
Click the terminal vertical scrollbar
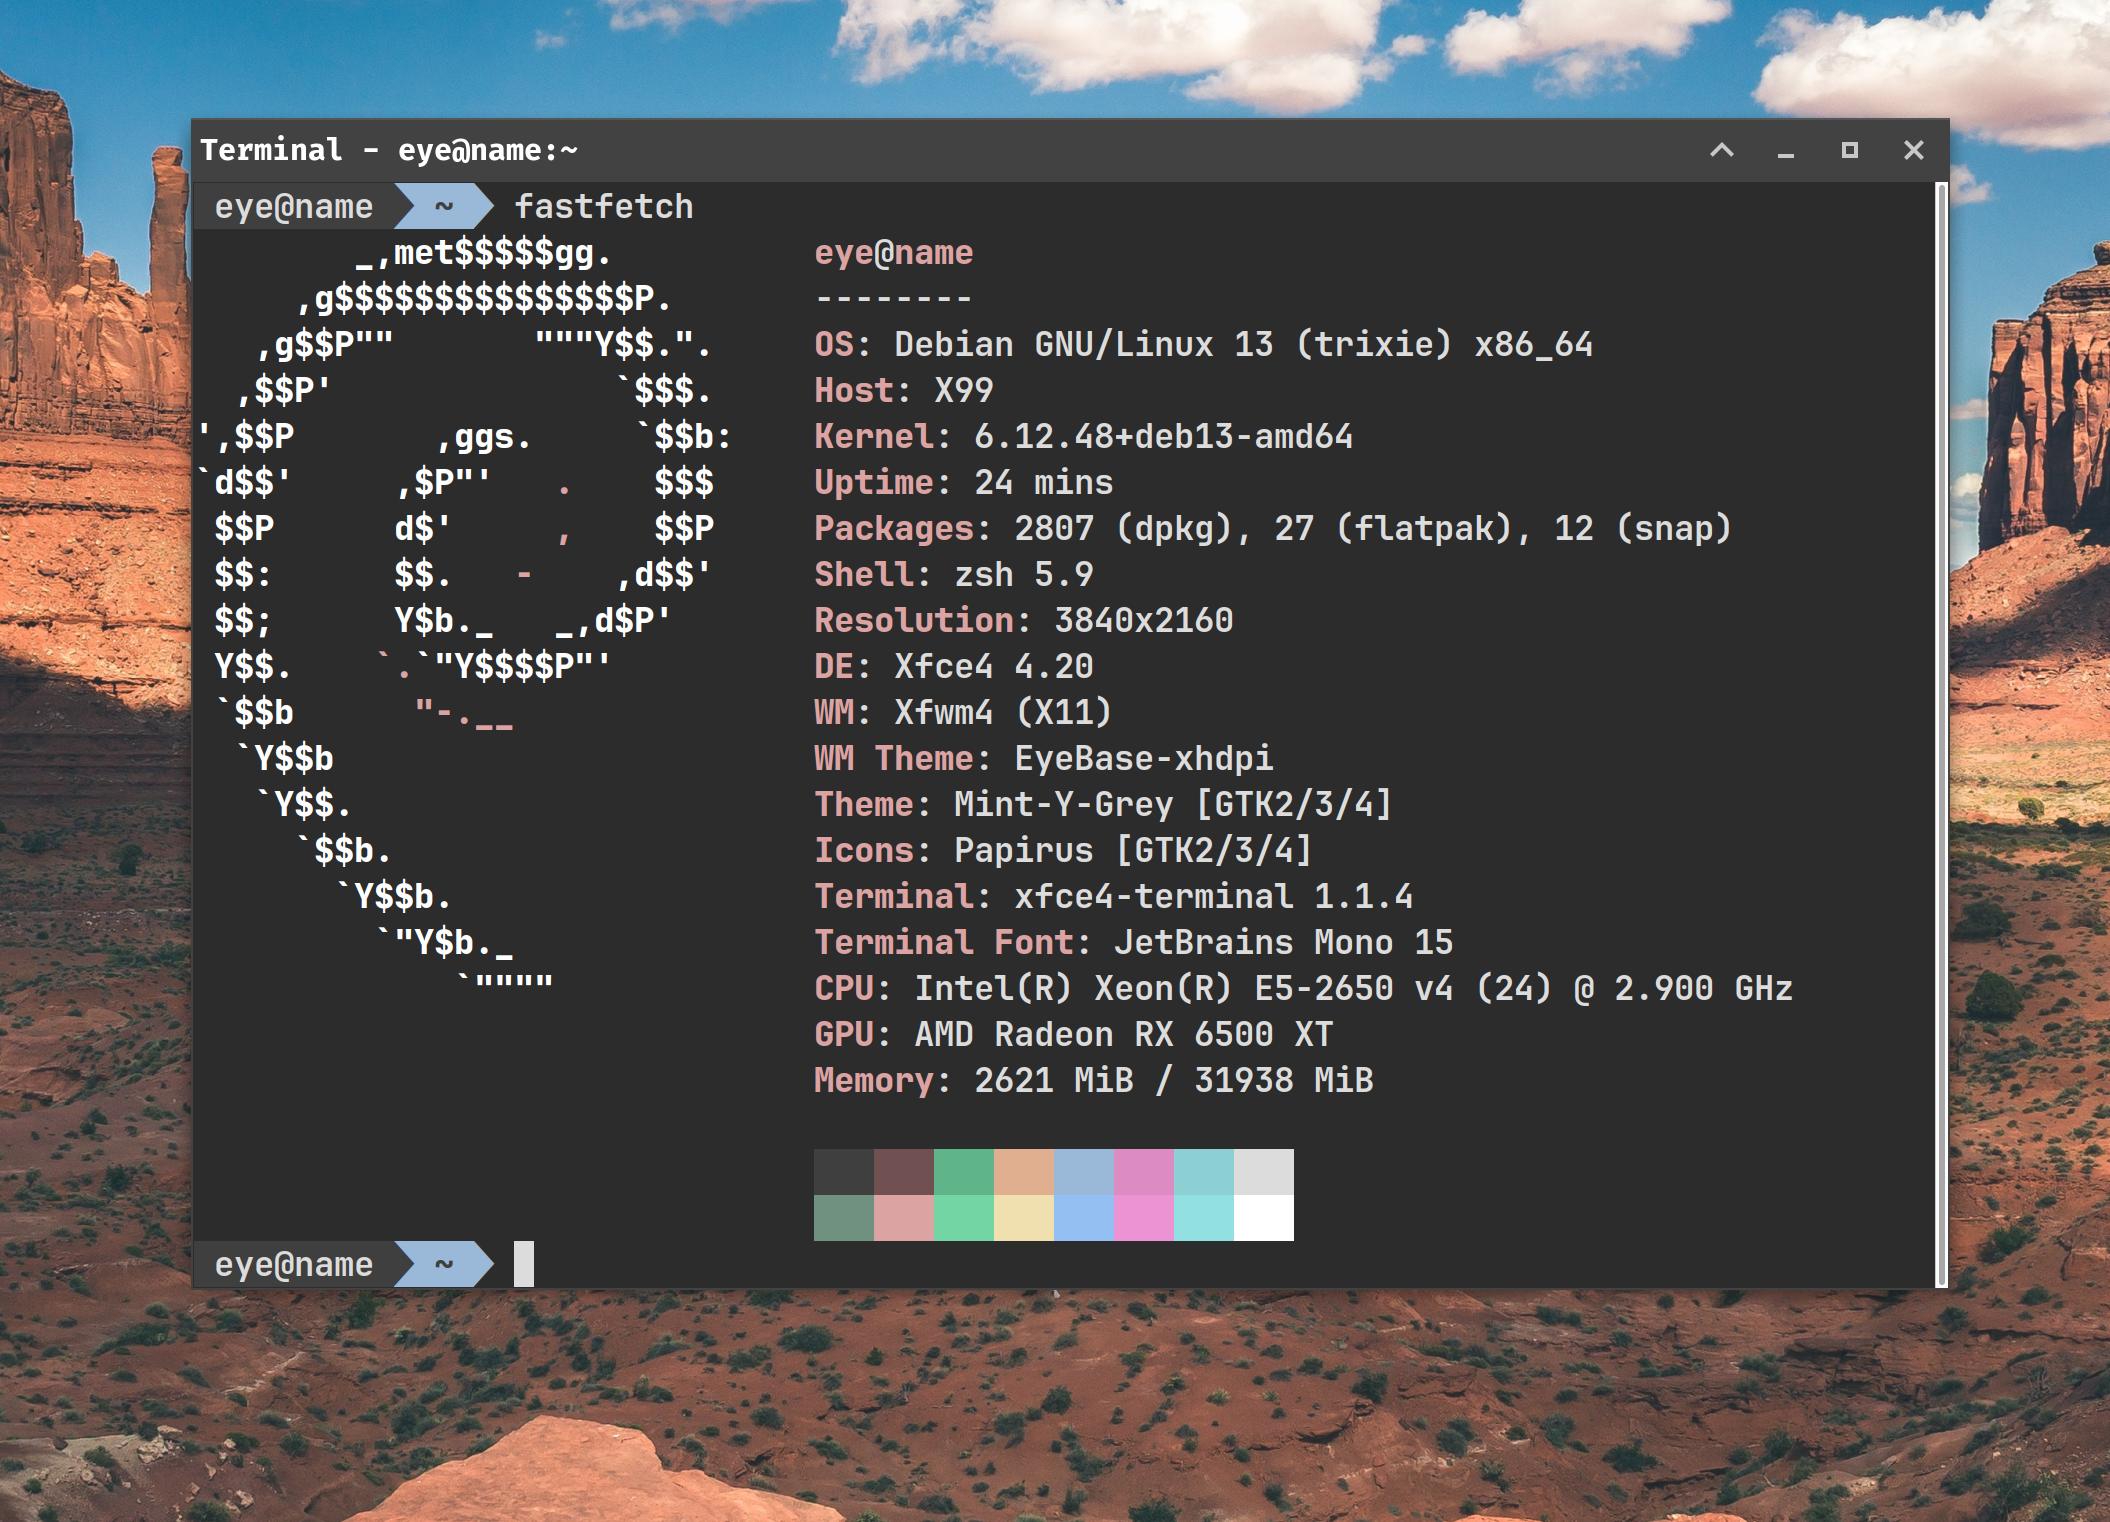pos(1941,734)
